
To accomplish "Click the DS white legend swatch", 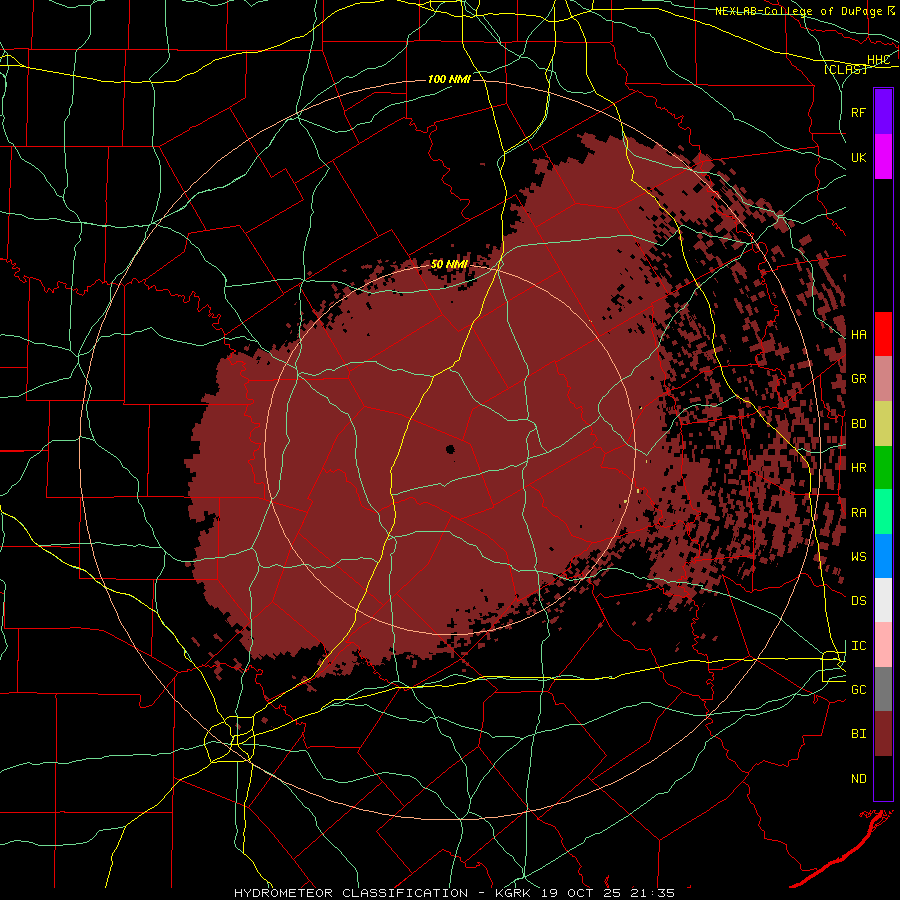I will [x=883, y=600].
